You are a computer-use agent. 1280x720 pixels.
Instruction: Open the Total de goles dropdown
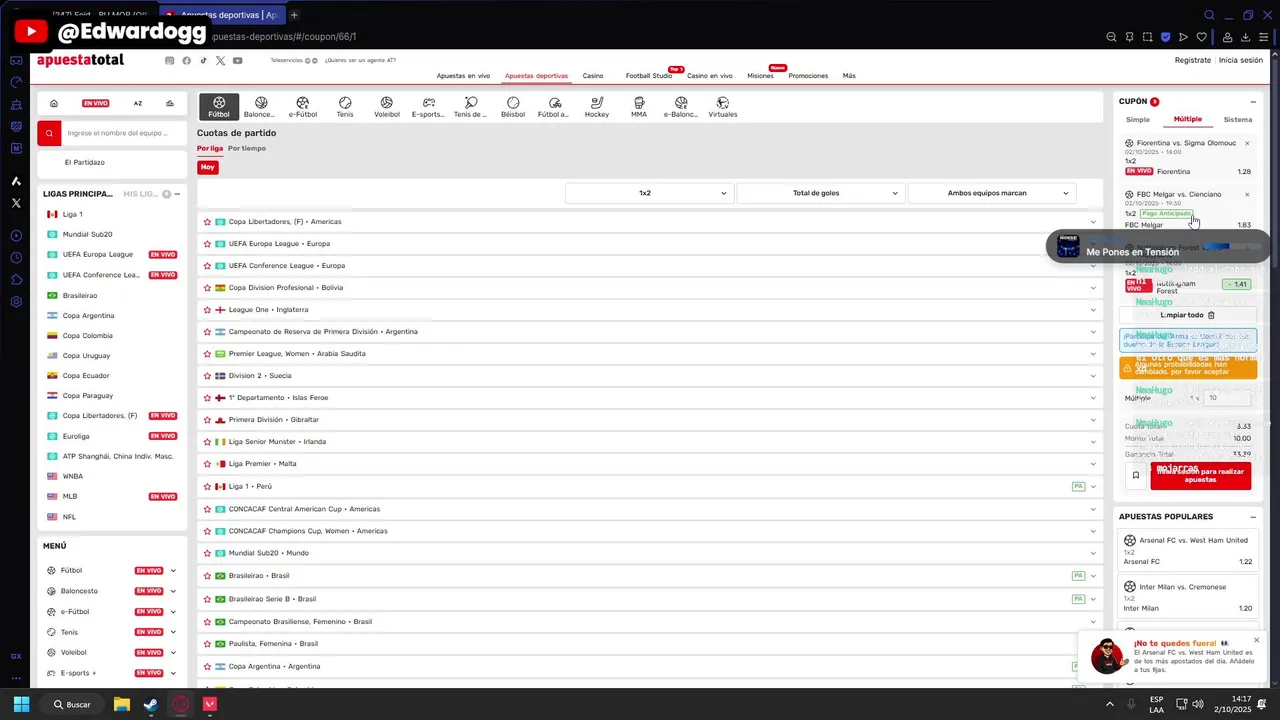820,193
